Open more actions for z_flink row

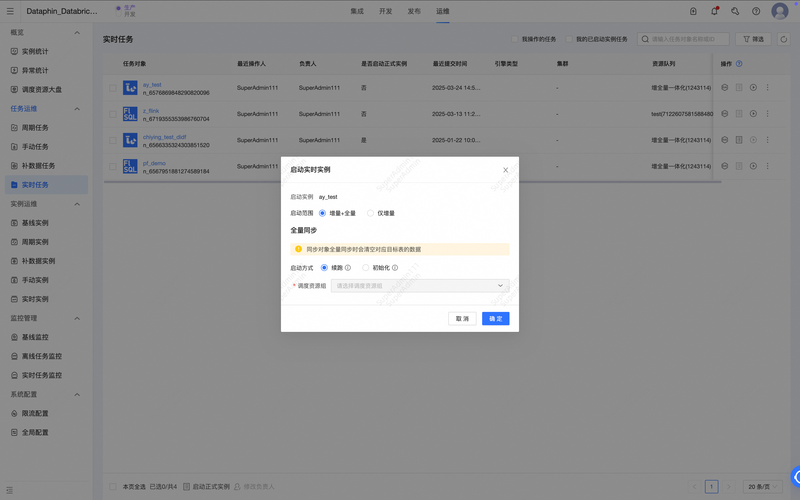[x=767, y=114]
